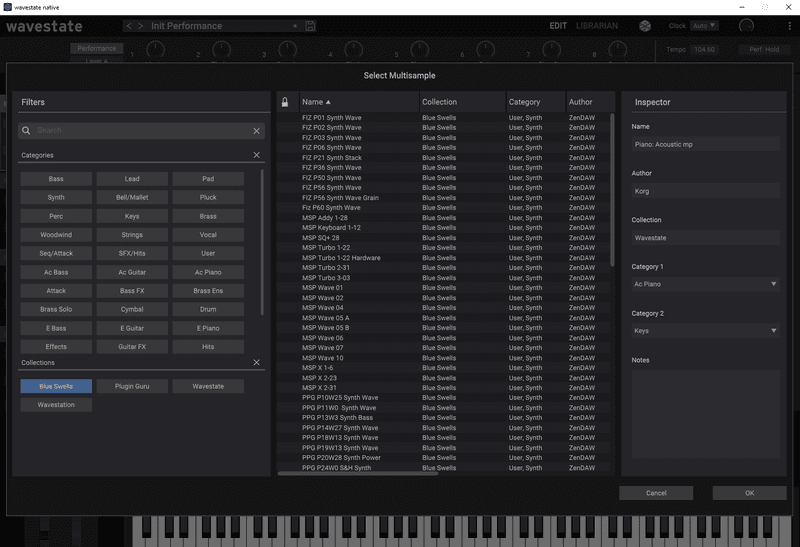
Task: Select the 'PPG P20W28 Synth Power' row
Action: pyautogui.click(x=443, y=458)
